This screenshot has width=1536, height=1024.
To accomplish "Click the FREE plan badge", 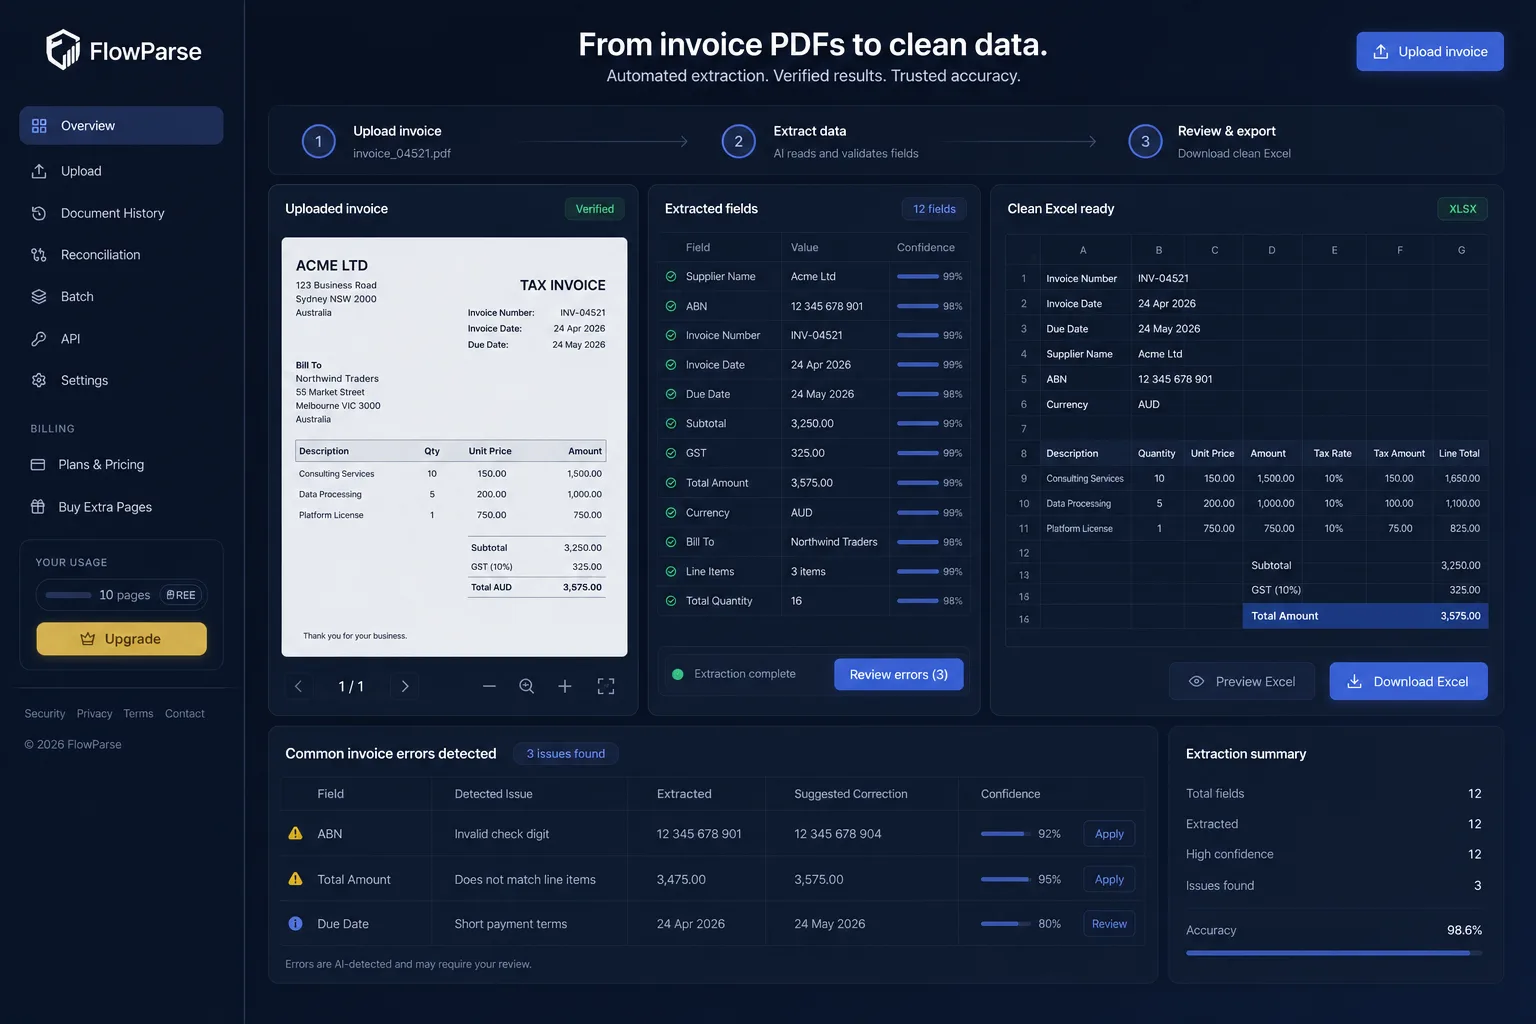I will 181,595.
